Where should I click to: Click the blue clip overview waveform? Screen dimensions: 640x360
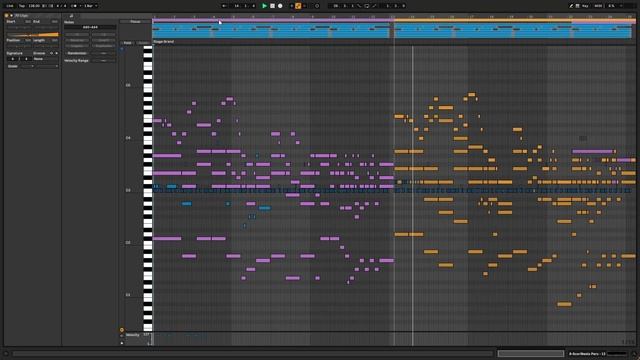(392, 31)
